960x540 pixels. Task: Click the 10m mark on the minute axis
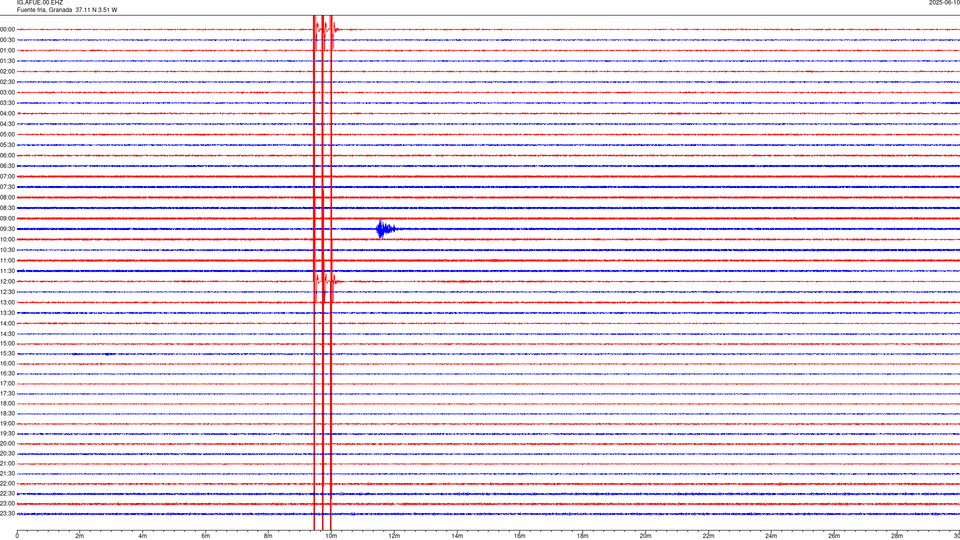coord(331,536)
